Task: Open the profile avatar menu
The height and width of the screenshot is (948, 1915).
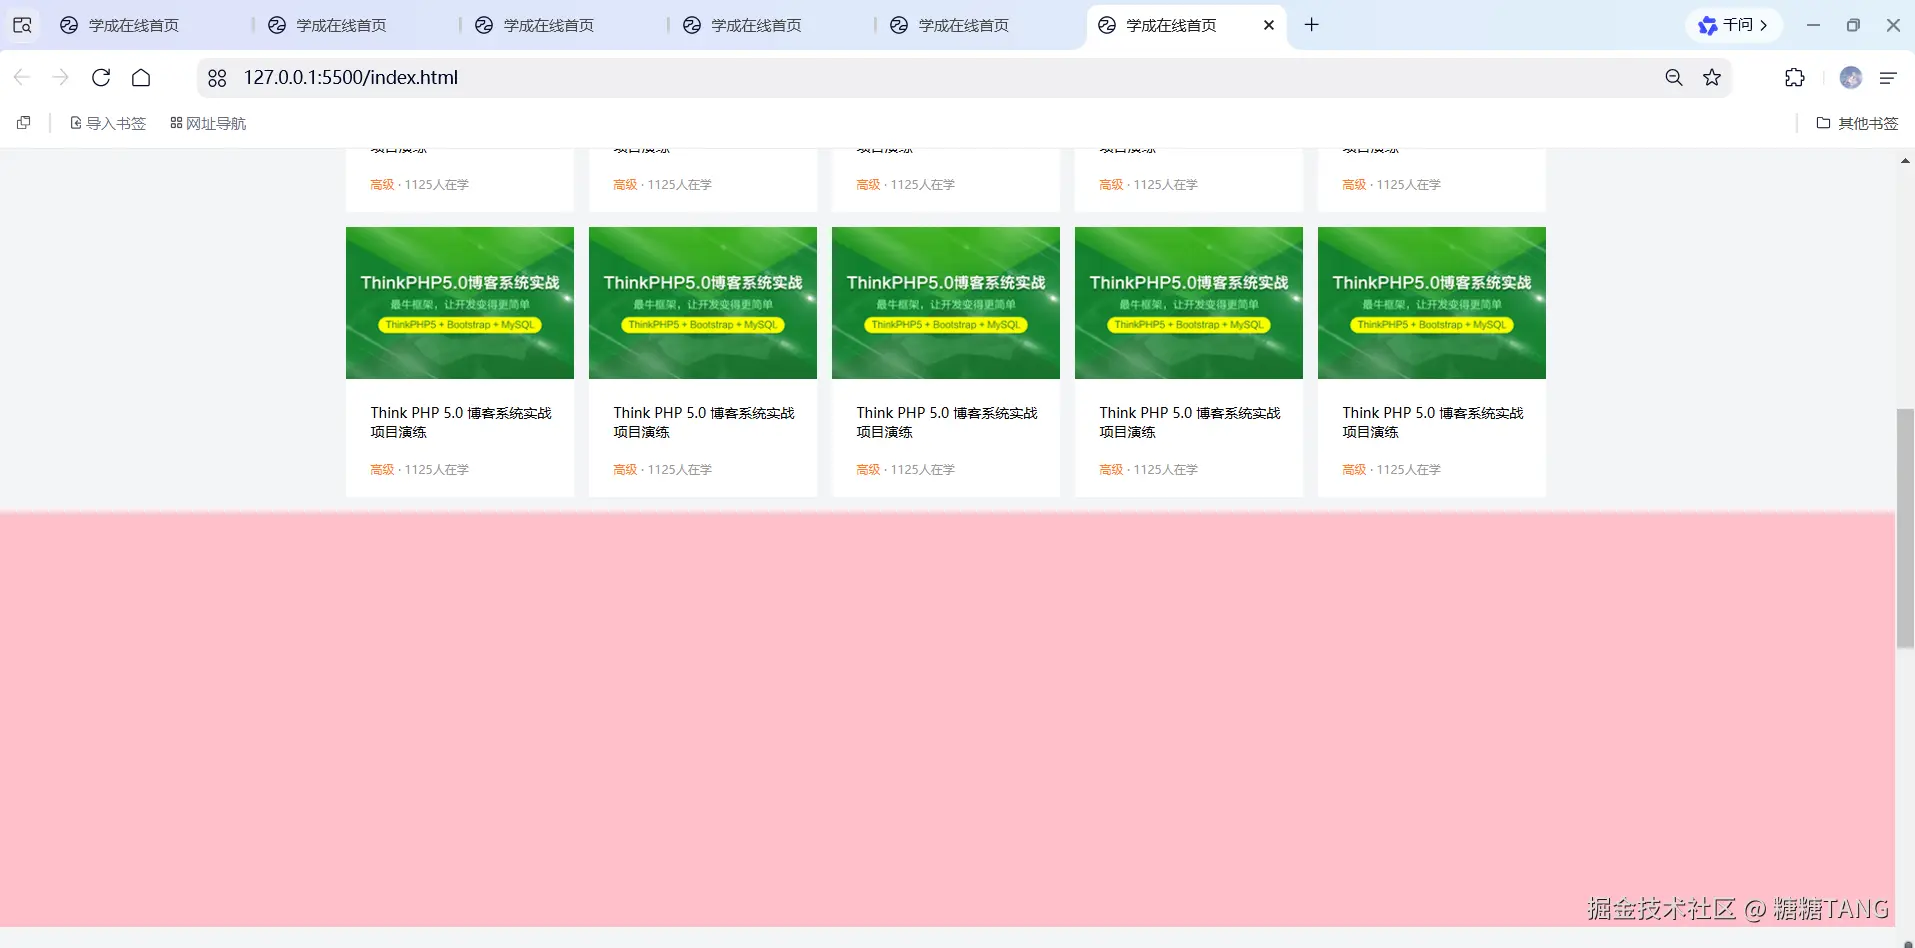Action: point(1851,77)
